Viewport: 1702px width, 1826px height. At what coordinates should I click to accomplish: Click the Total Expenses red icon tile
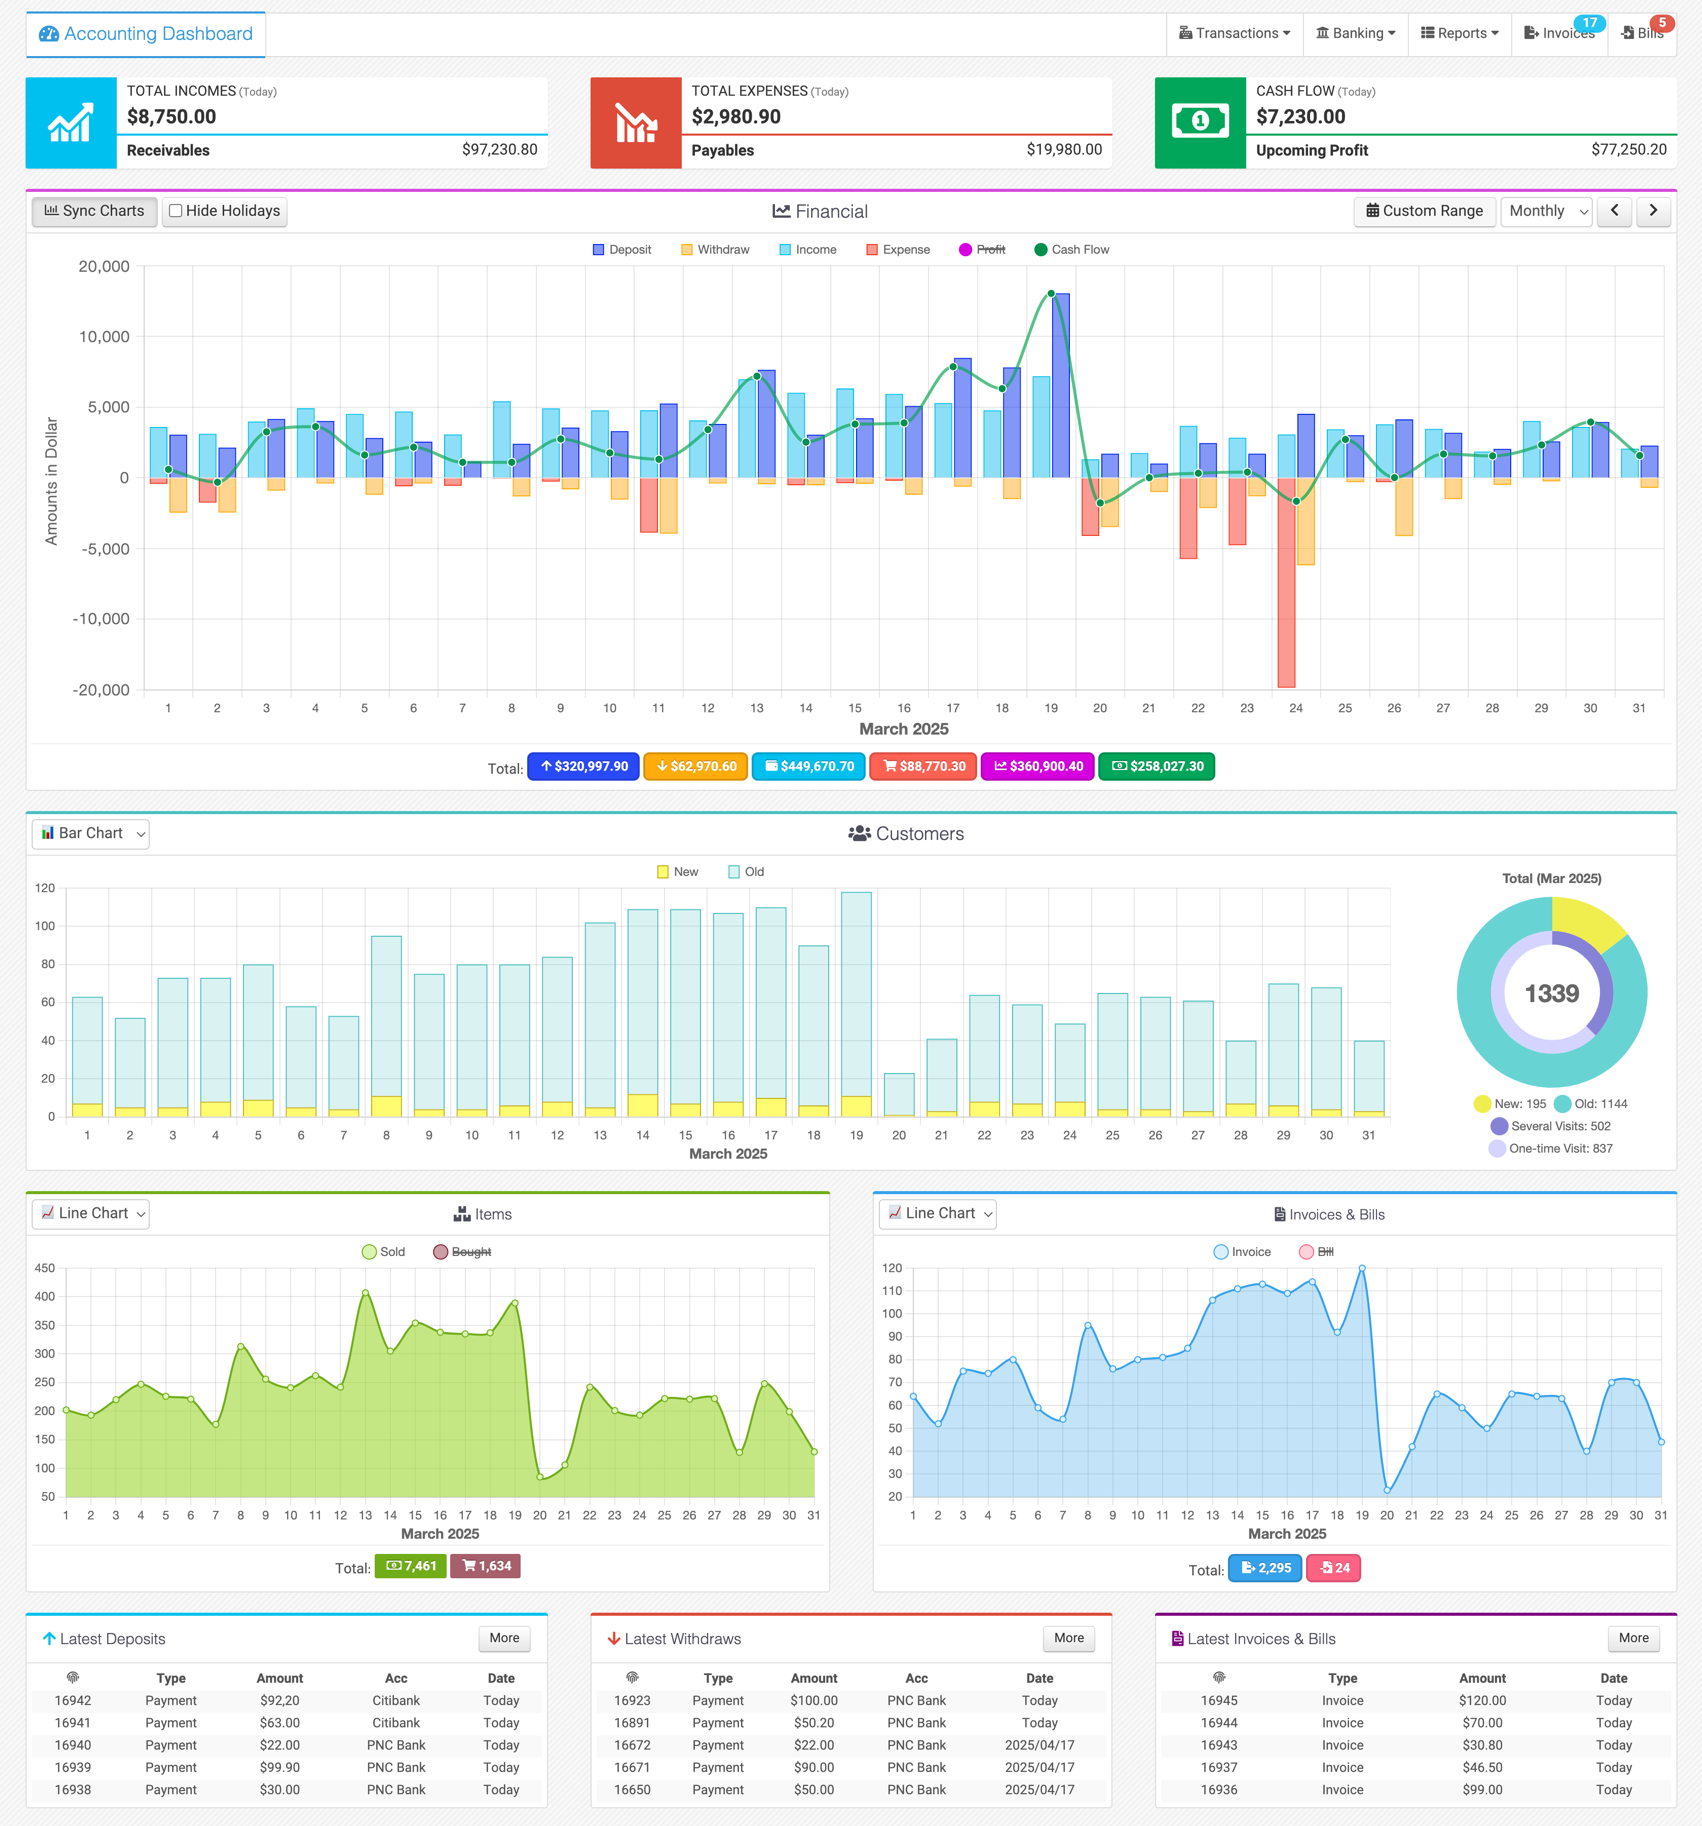636,123
